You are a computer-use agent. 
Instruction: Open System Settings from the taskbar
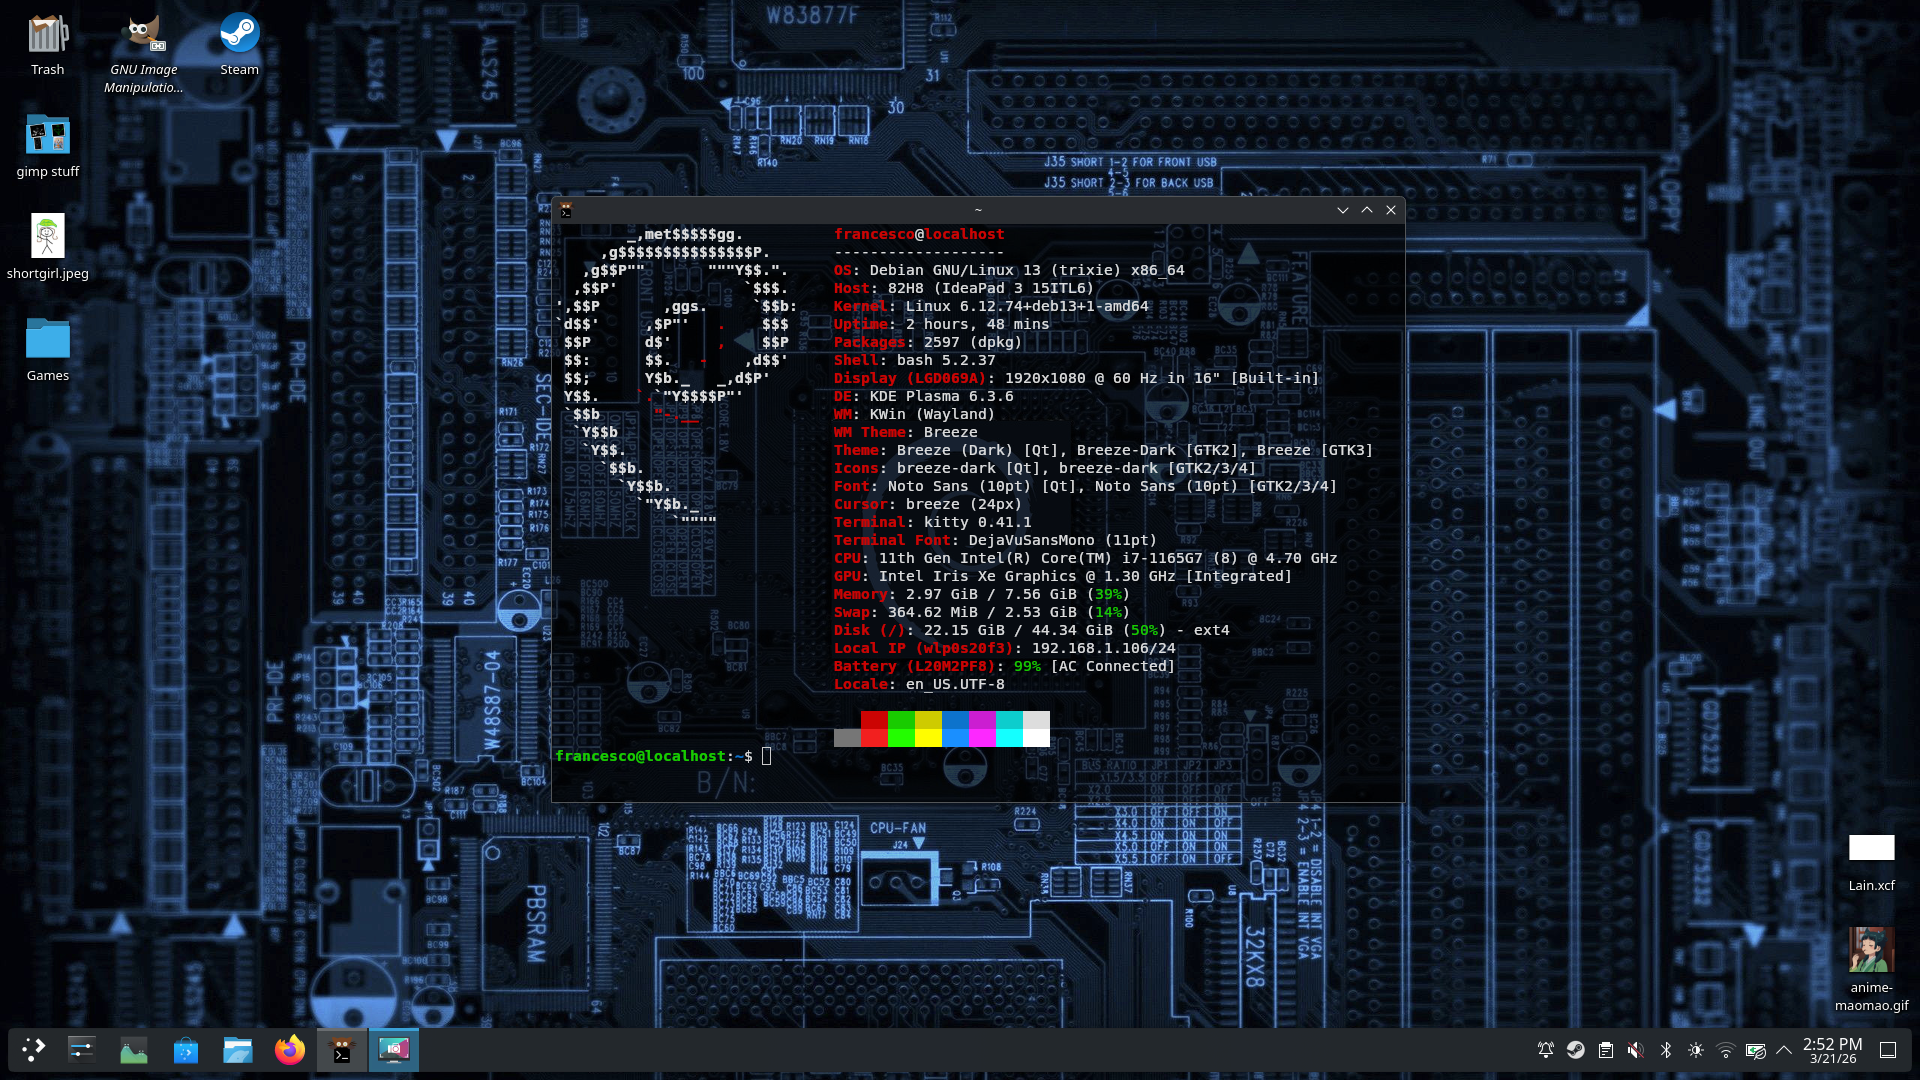point(82,1050)
